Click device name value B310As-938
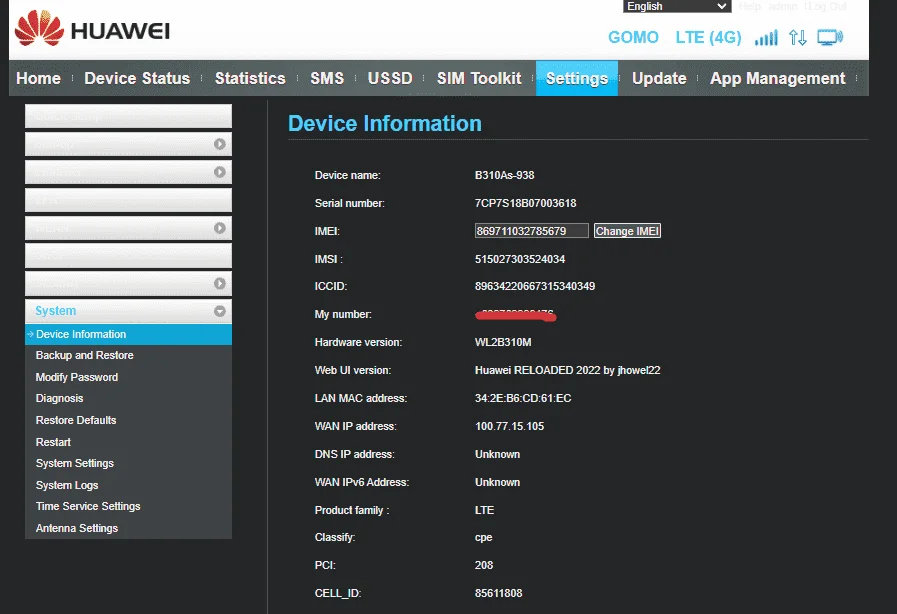897x614 pixels. coord(505,175)
